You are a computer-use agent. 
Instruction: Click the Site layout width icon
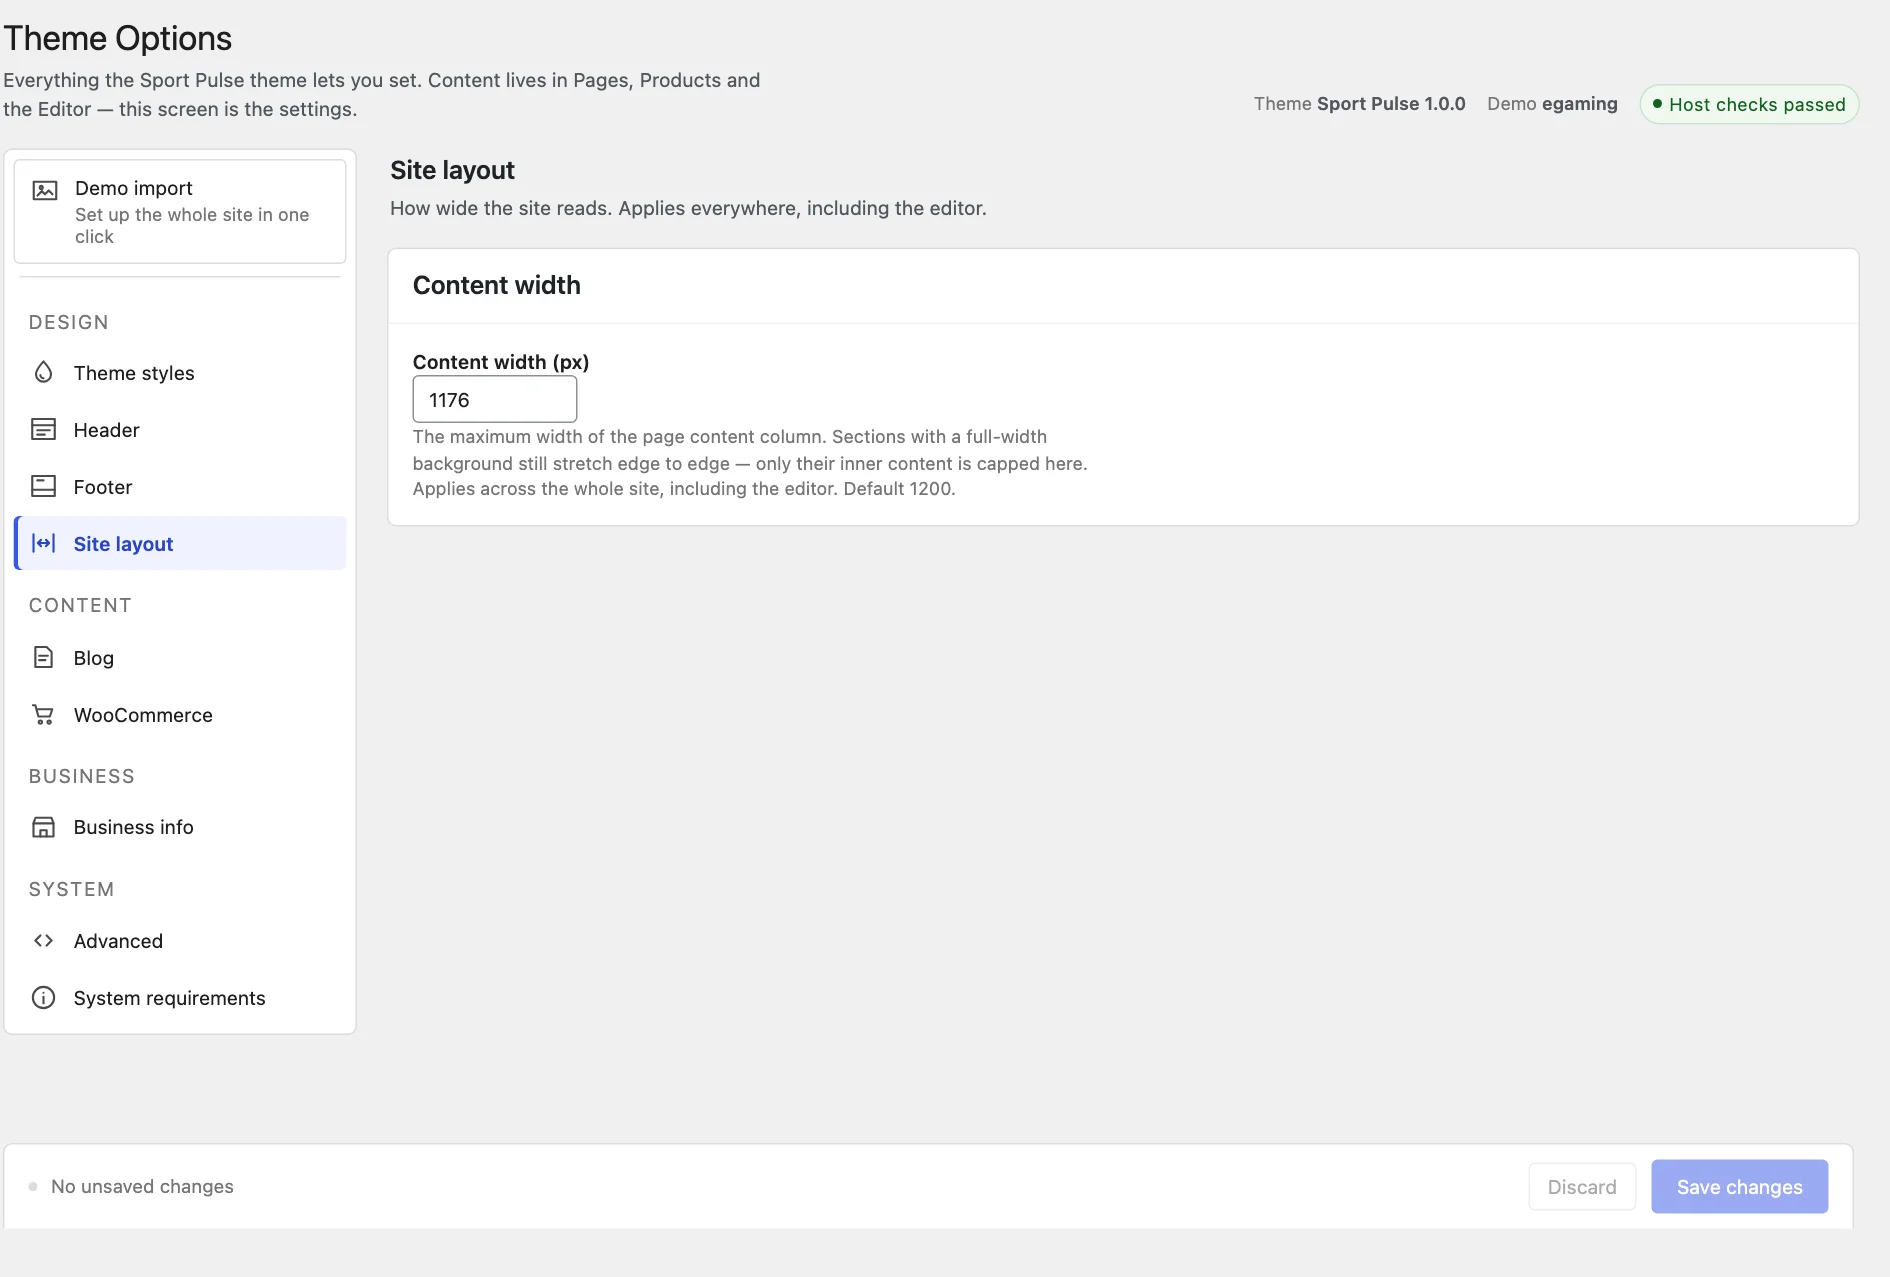click(43, 544)
